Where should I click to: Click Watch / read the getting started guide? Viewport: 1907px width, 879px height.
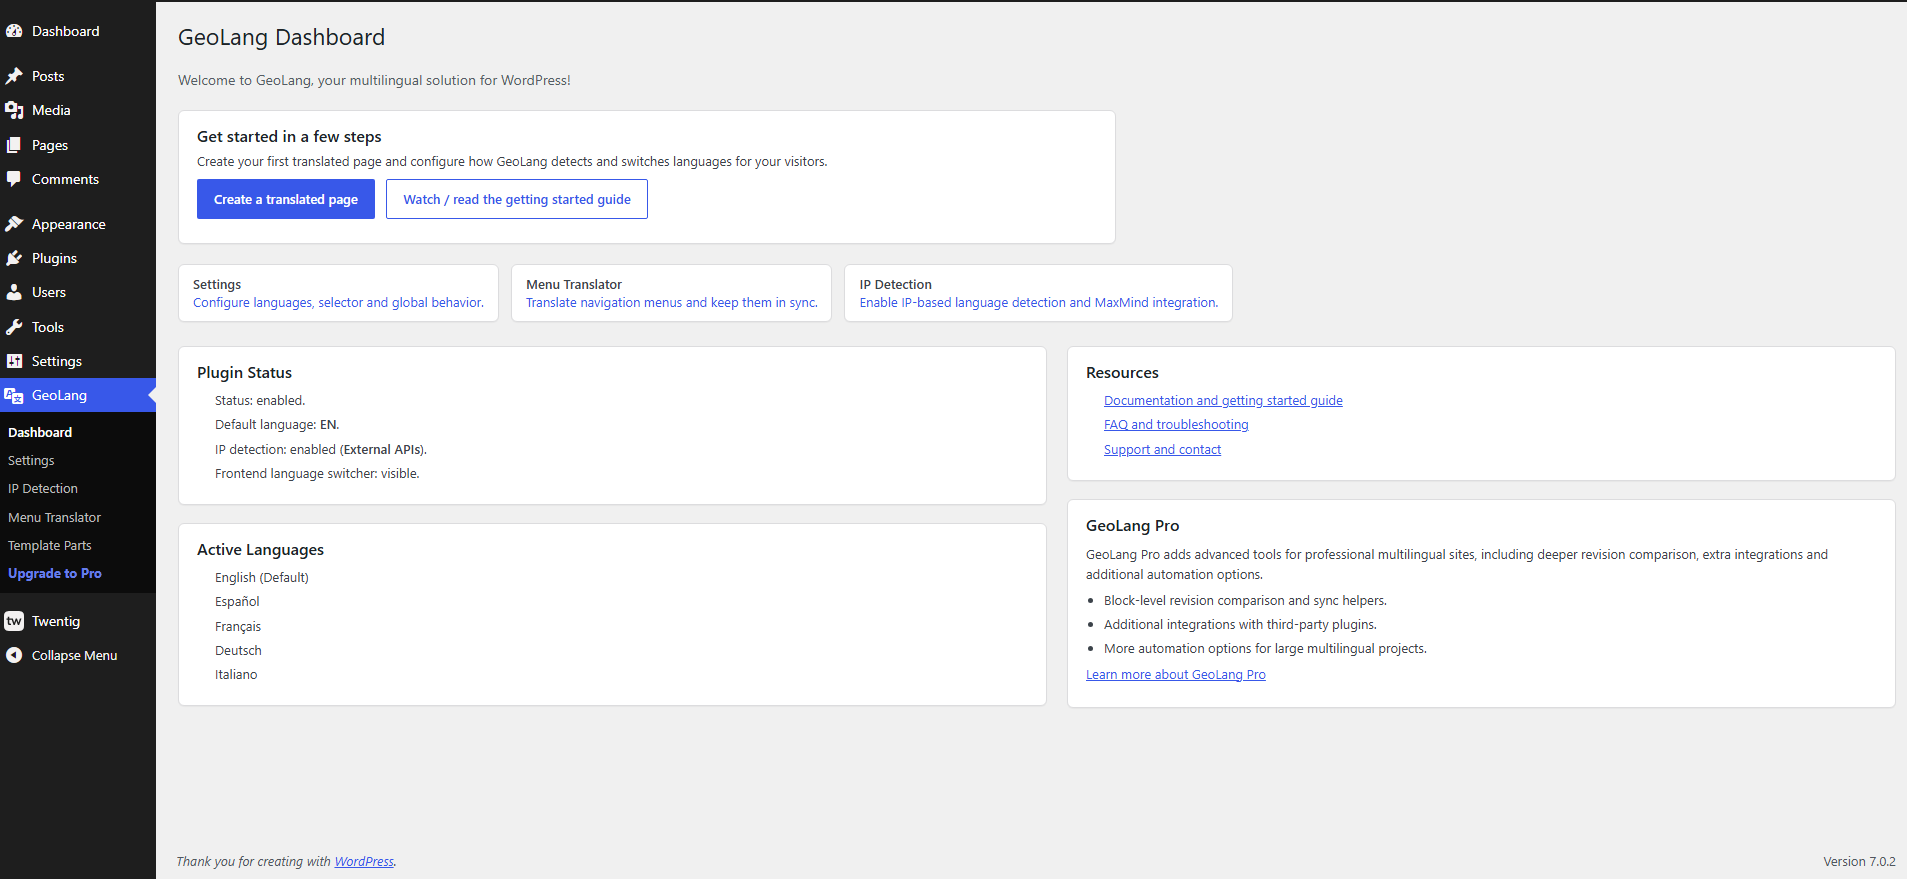click(x=517, y=199)
